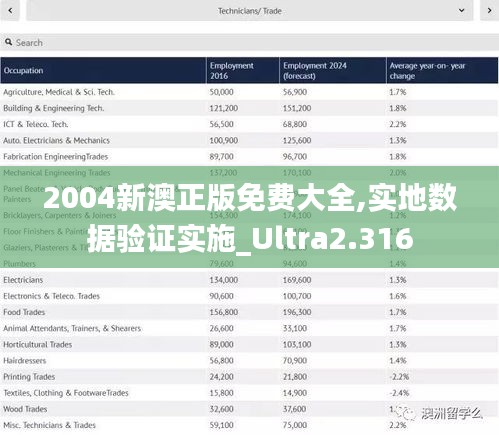Image resolution: width=499 pixels, height=435 pixels.
Task: Select the ICT & Teleco. Tech. row
Action: (x=249, y=124)
